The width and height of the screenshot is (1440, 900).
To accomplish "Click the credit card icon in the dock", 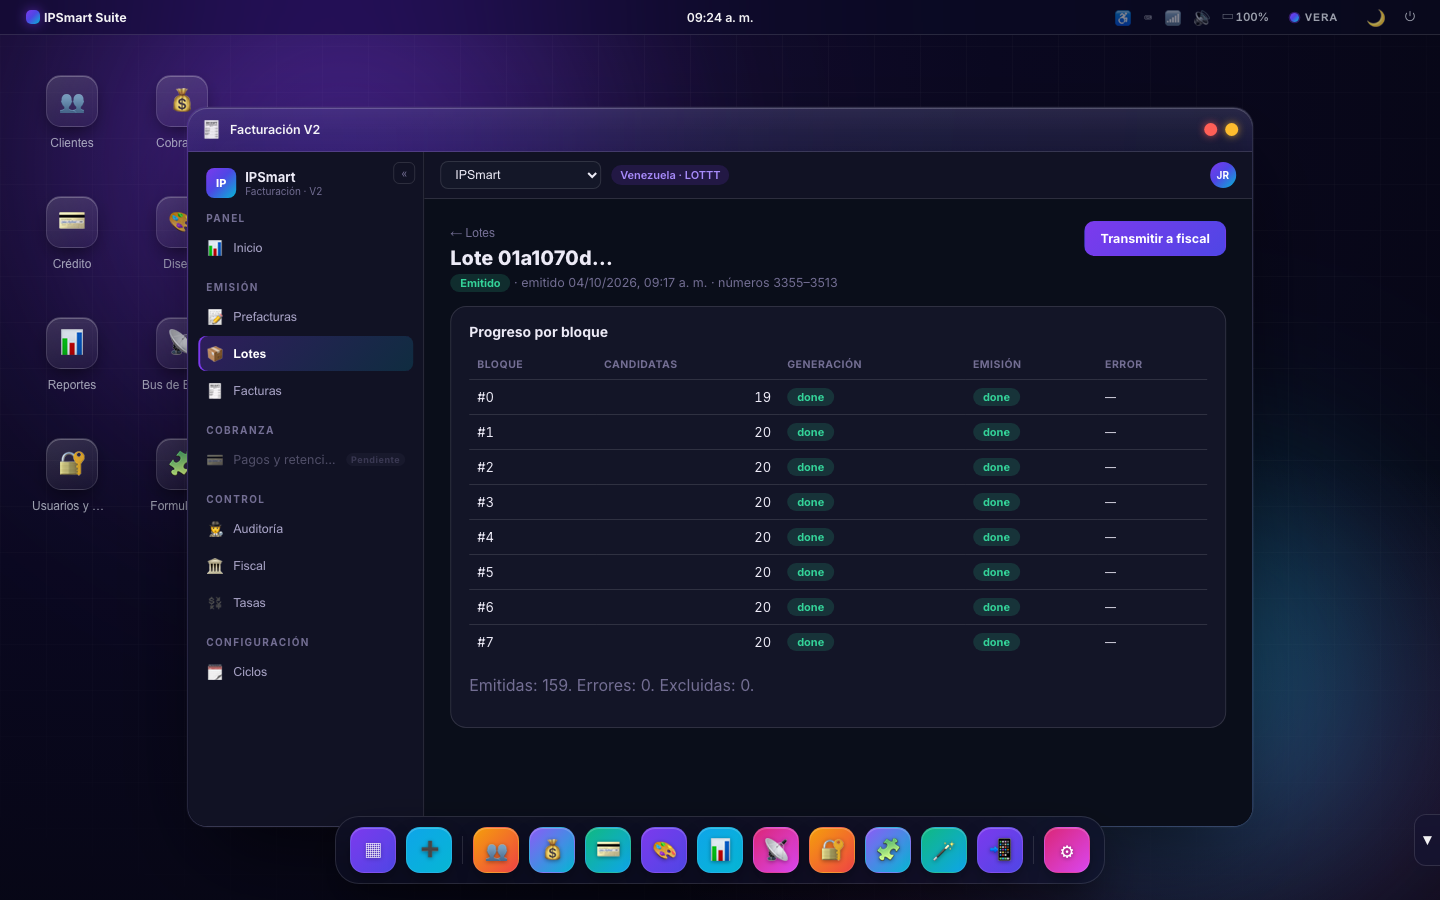I will tap(608, 850).
